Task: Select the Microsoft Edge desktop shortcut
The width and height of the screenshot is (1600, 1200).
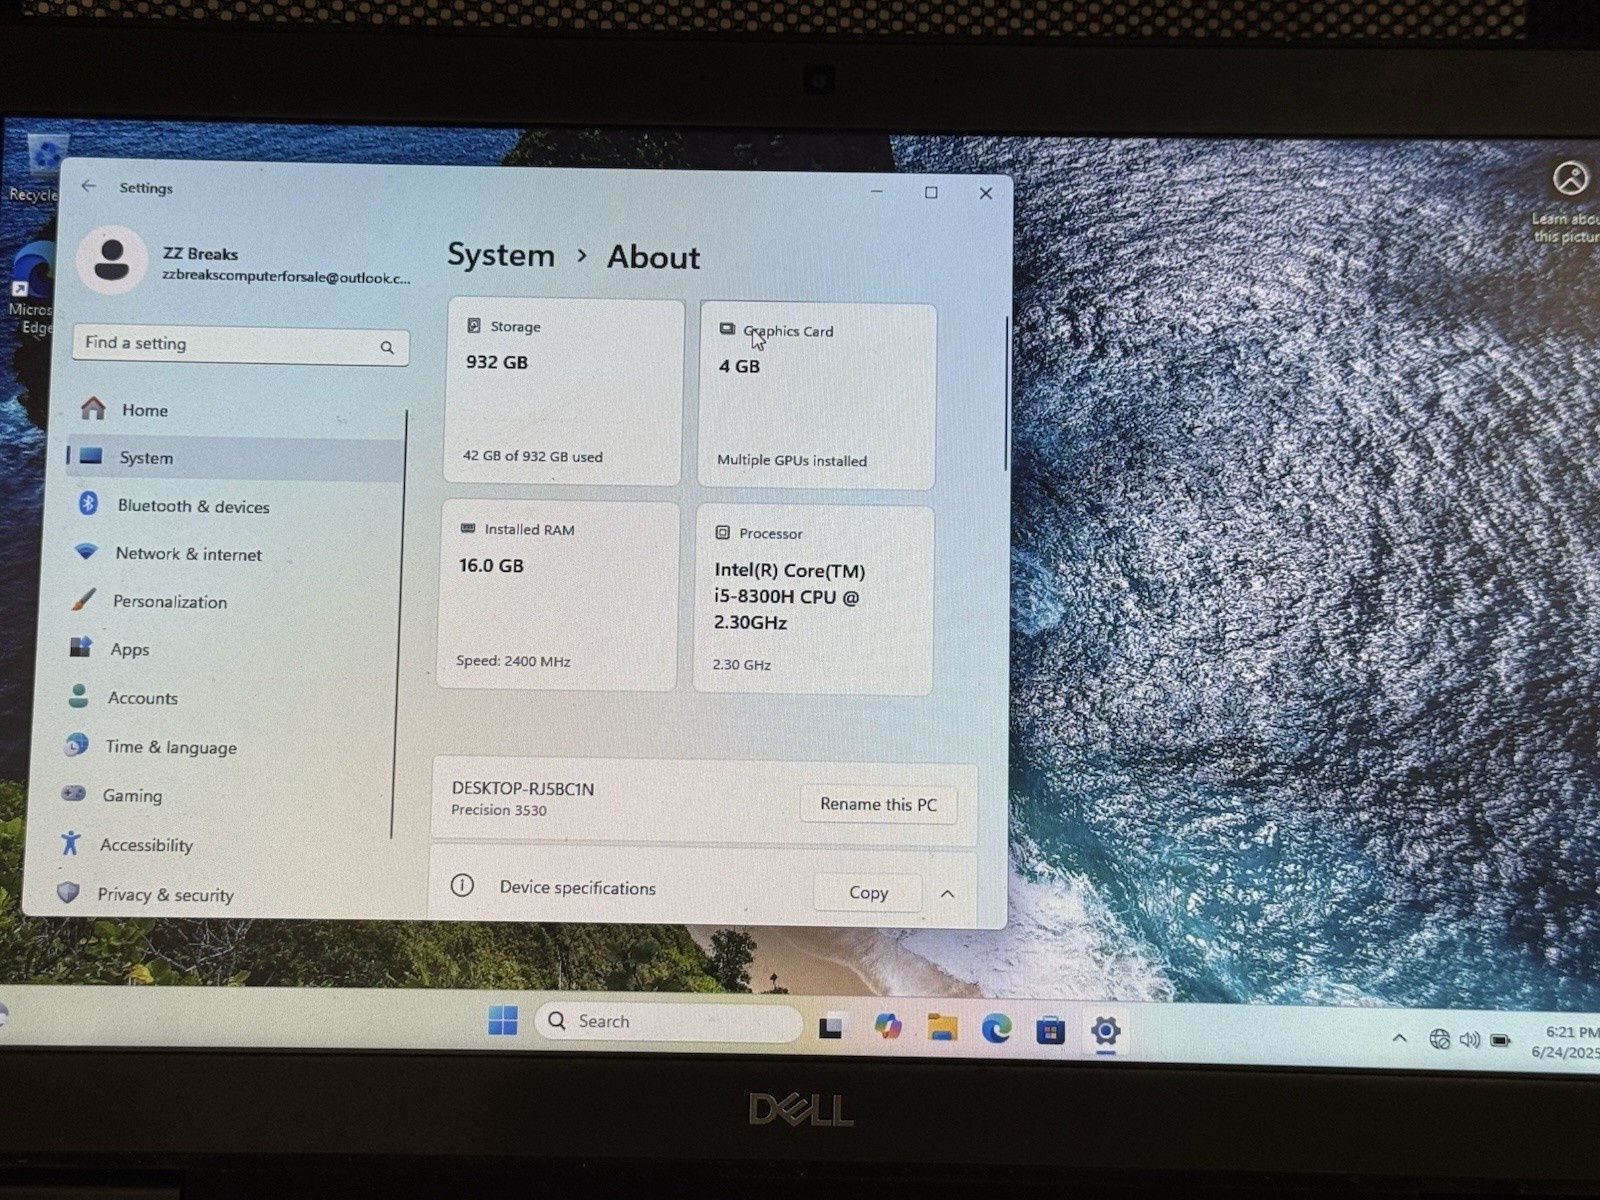Action: [32, 288]
